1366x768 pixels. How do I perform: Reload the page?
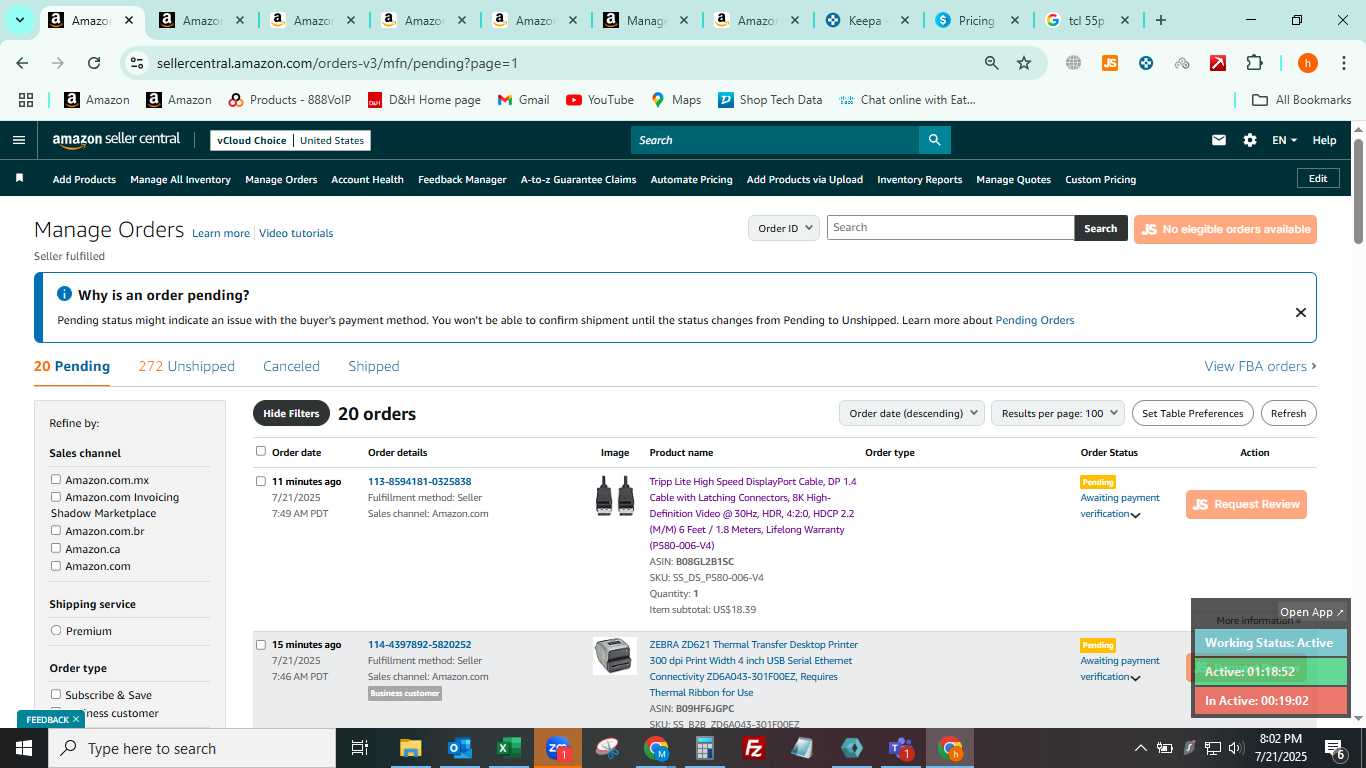[x=94, y=63]
